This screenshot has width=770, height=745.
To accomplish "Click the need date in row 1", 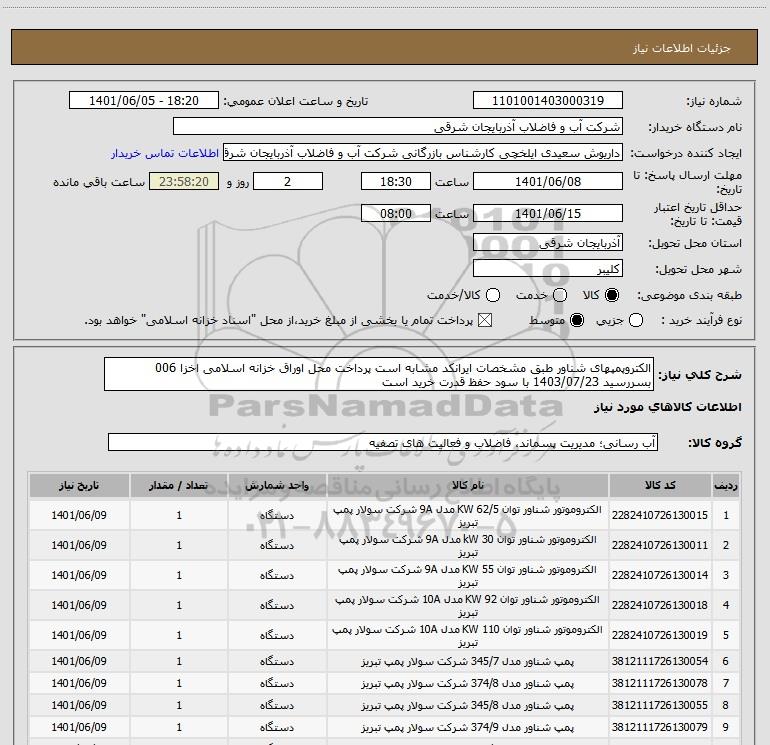I will coord(79,515).
